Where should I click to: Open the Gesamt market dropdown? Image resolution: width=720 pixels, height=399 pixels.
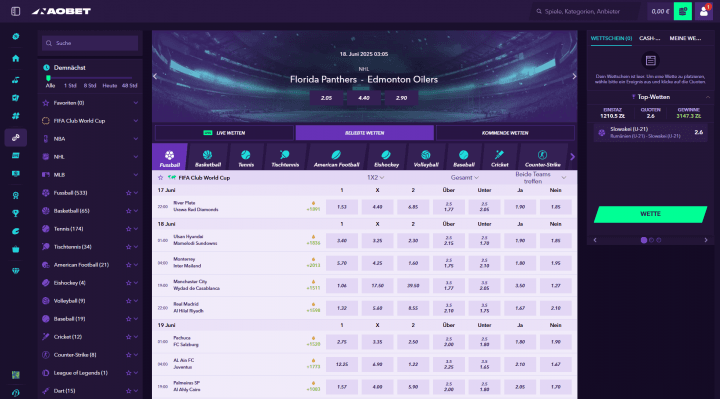tap(464, 178)
